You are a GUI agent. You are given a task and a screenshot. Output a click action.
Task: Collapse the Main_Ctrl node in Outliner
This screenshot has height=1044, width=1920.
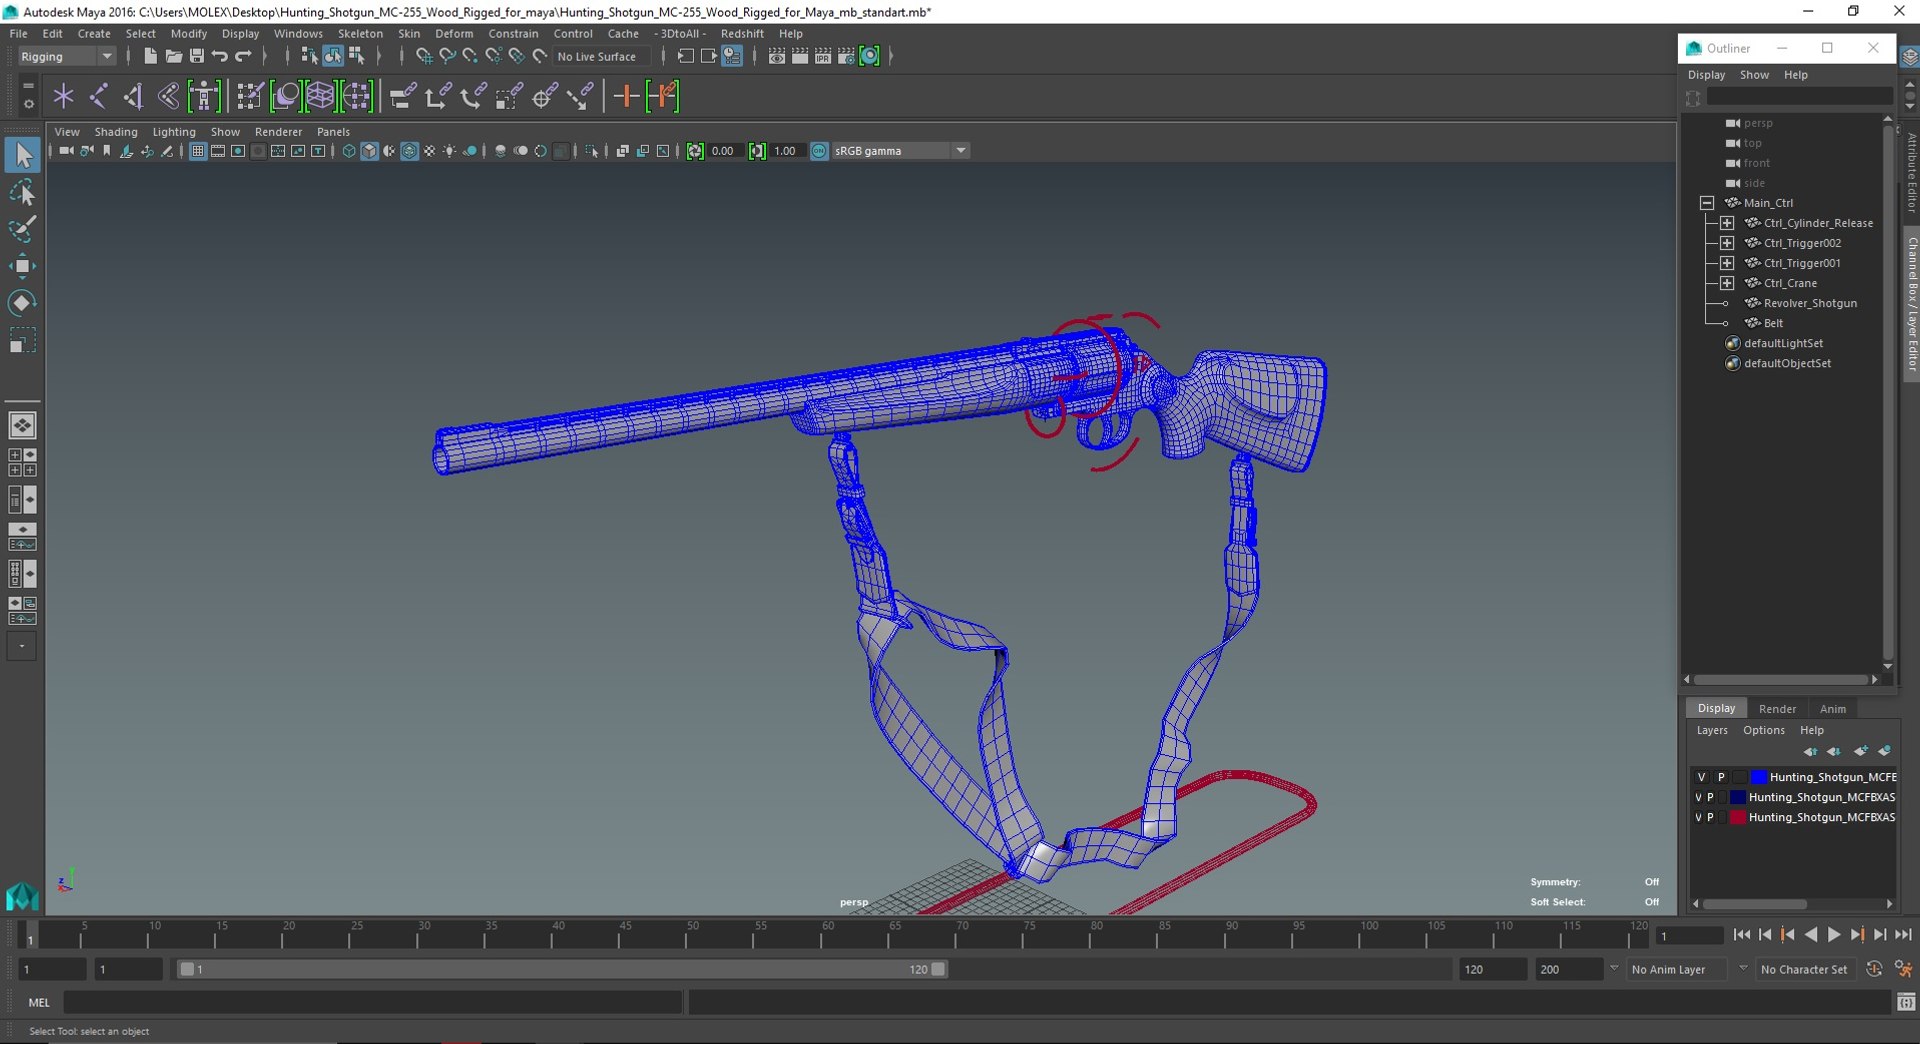(x=1707, y=203)
